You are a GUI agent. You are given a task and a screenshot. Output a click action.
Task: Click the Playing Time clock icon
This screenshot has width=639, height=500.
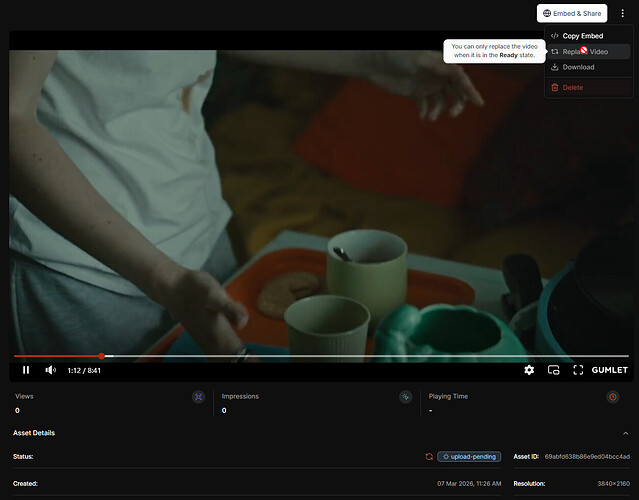pyautogui.click(x=612, y=397)
